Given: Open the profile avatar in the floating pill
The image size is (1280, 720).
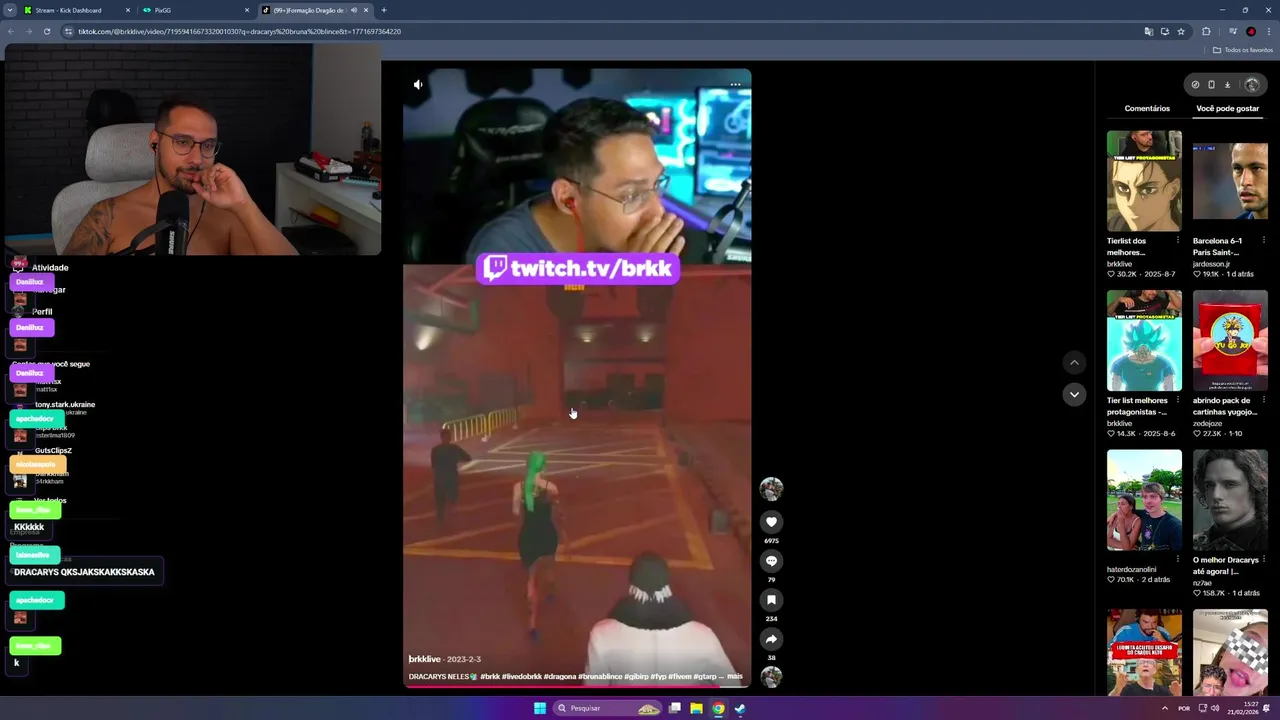Looking at the screenshot, I should (x=1251, y=85).
